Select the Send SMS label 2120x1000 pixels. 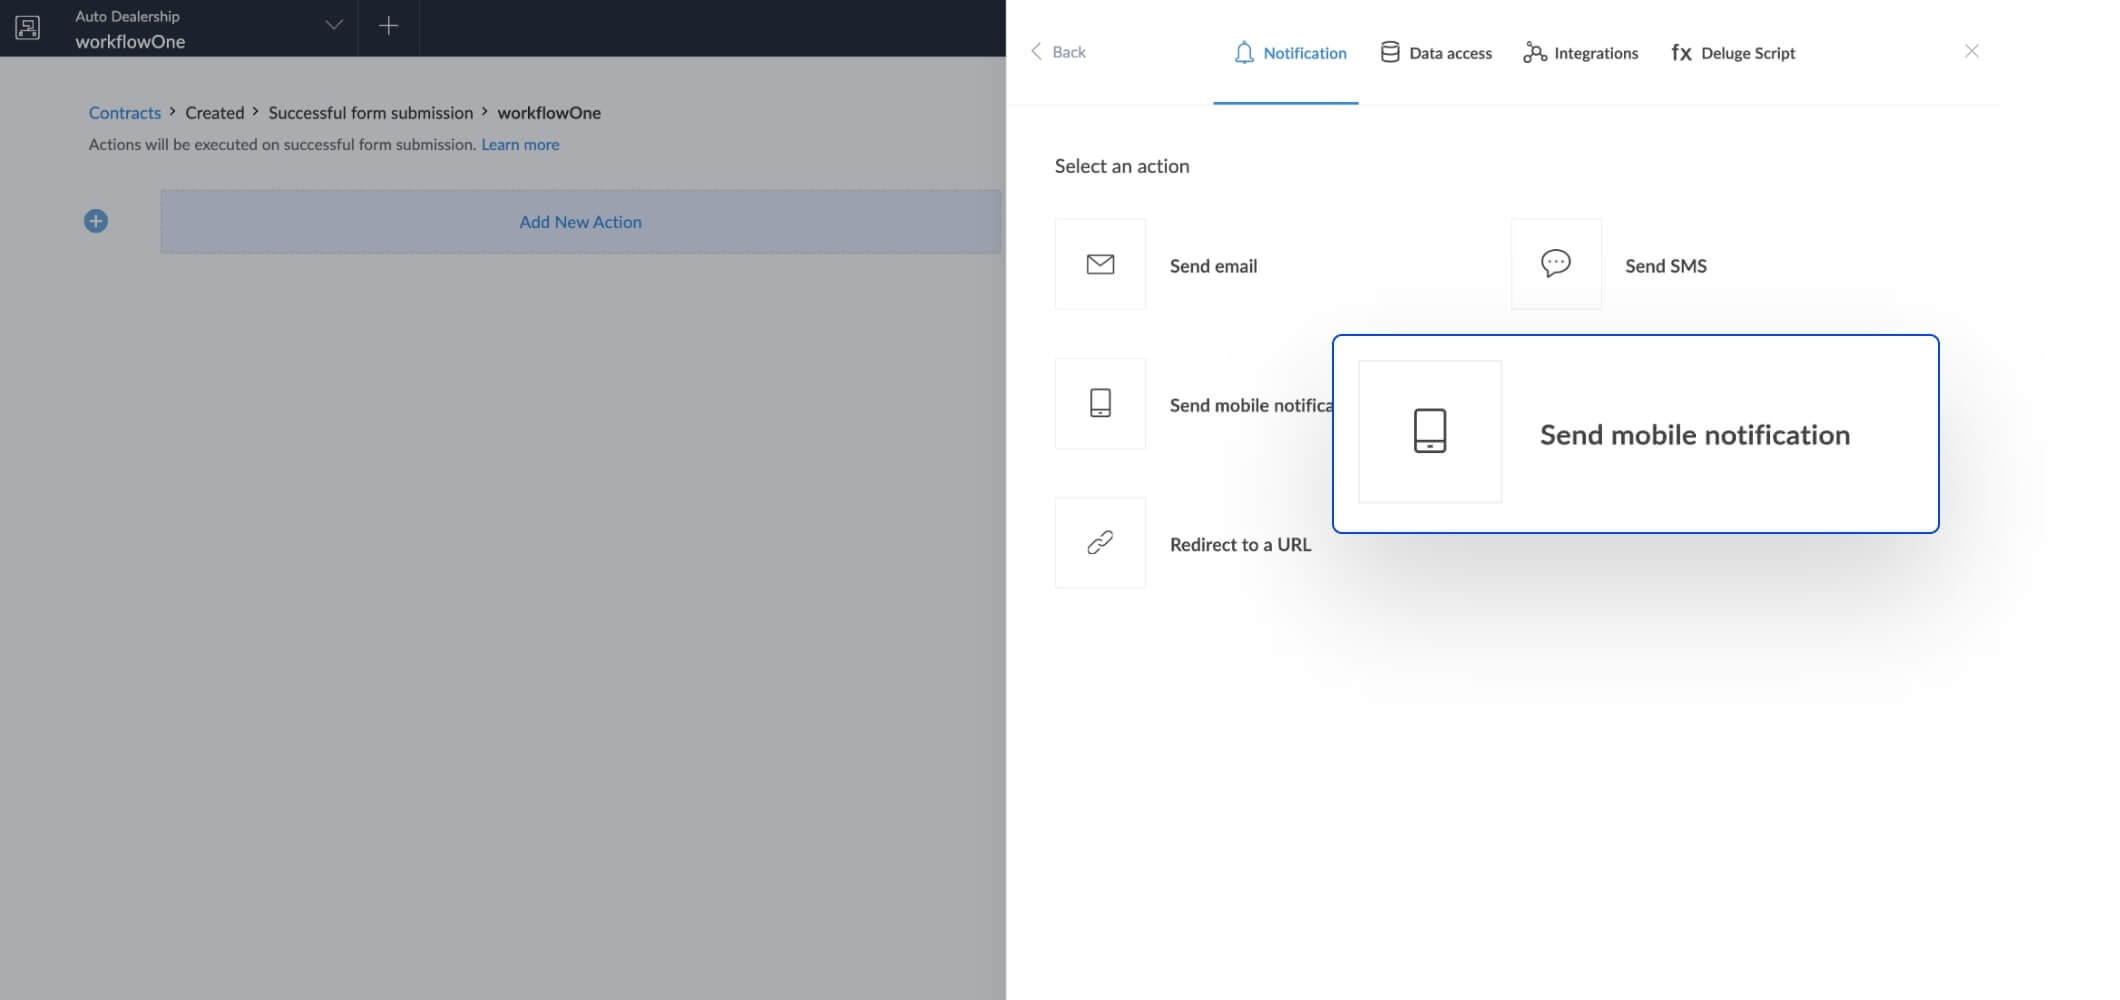coord(1665,266)
